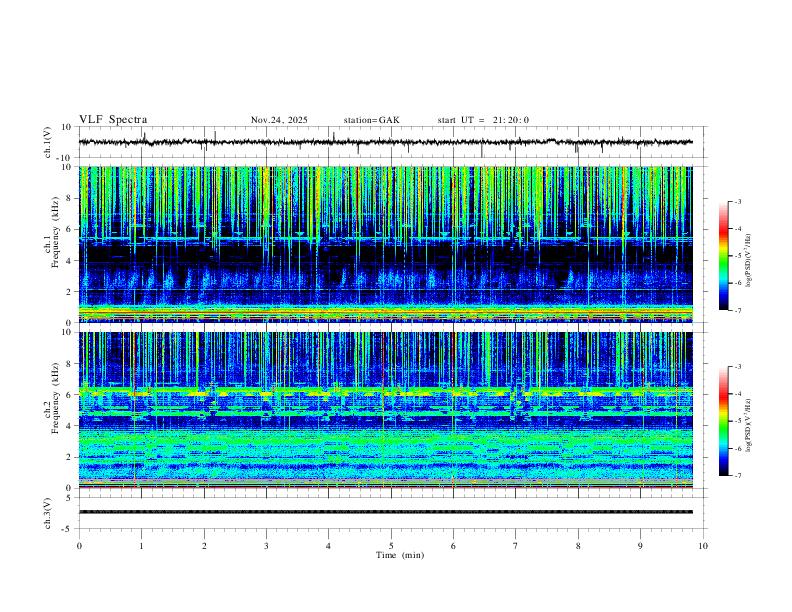Click the "8" tick on the time axis

pyautogui.click(x=578, y=546)
